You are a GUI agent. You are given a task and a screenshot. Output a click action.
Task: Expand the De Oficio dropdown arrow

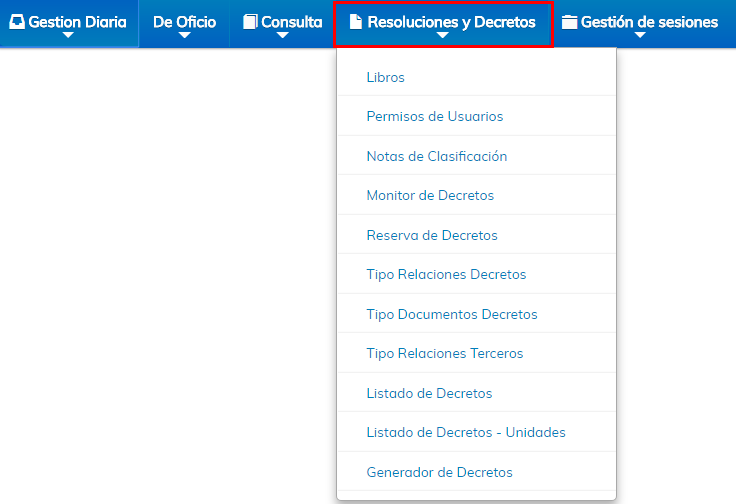coord(184,35)
